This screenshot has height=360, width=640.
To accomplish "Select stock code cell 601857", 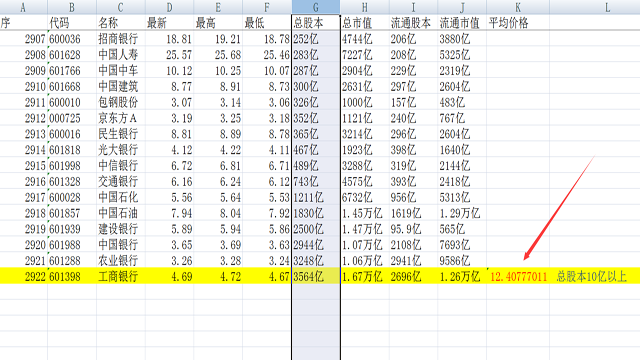I will [x=72, y=213].
